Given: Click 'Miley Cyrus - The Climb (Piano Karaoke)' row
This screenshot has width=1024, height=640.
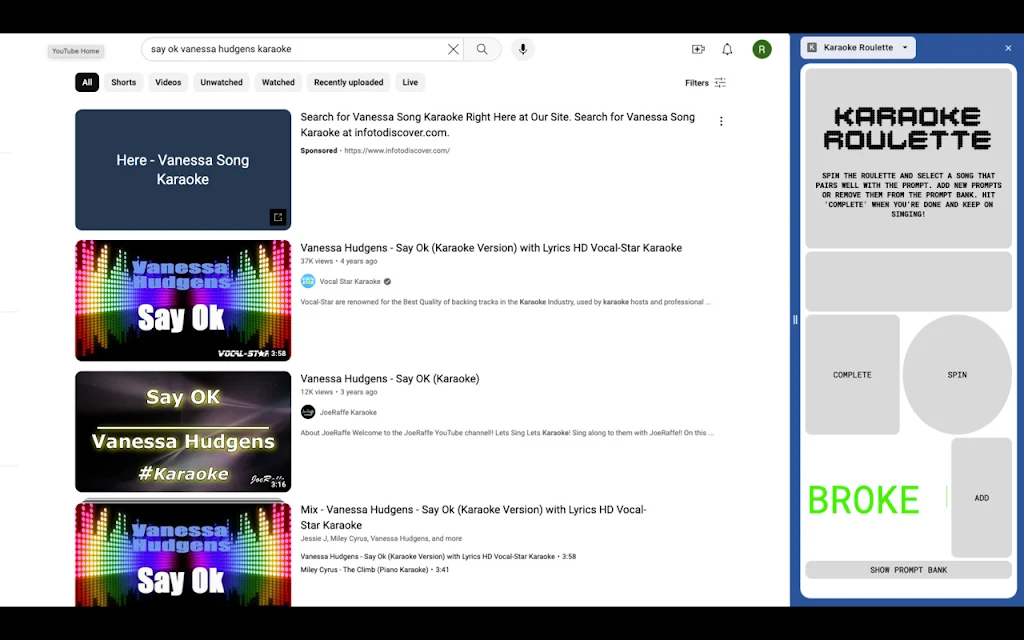Looking at the screenshot, I should (x=374, y=569).
